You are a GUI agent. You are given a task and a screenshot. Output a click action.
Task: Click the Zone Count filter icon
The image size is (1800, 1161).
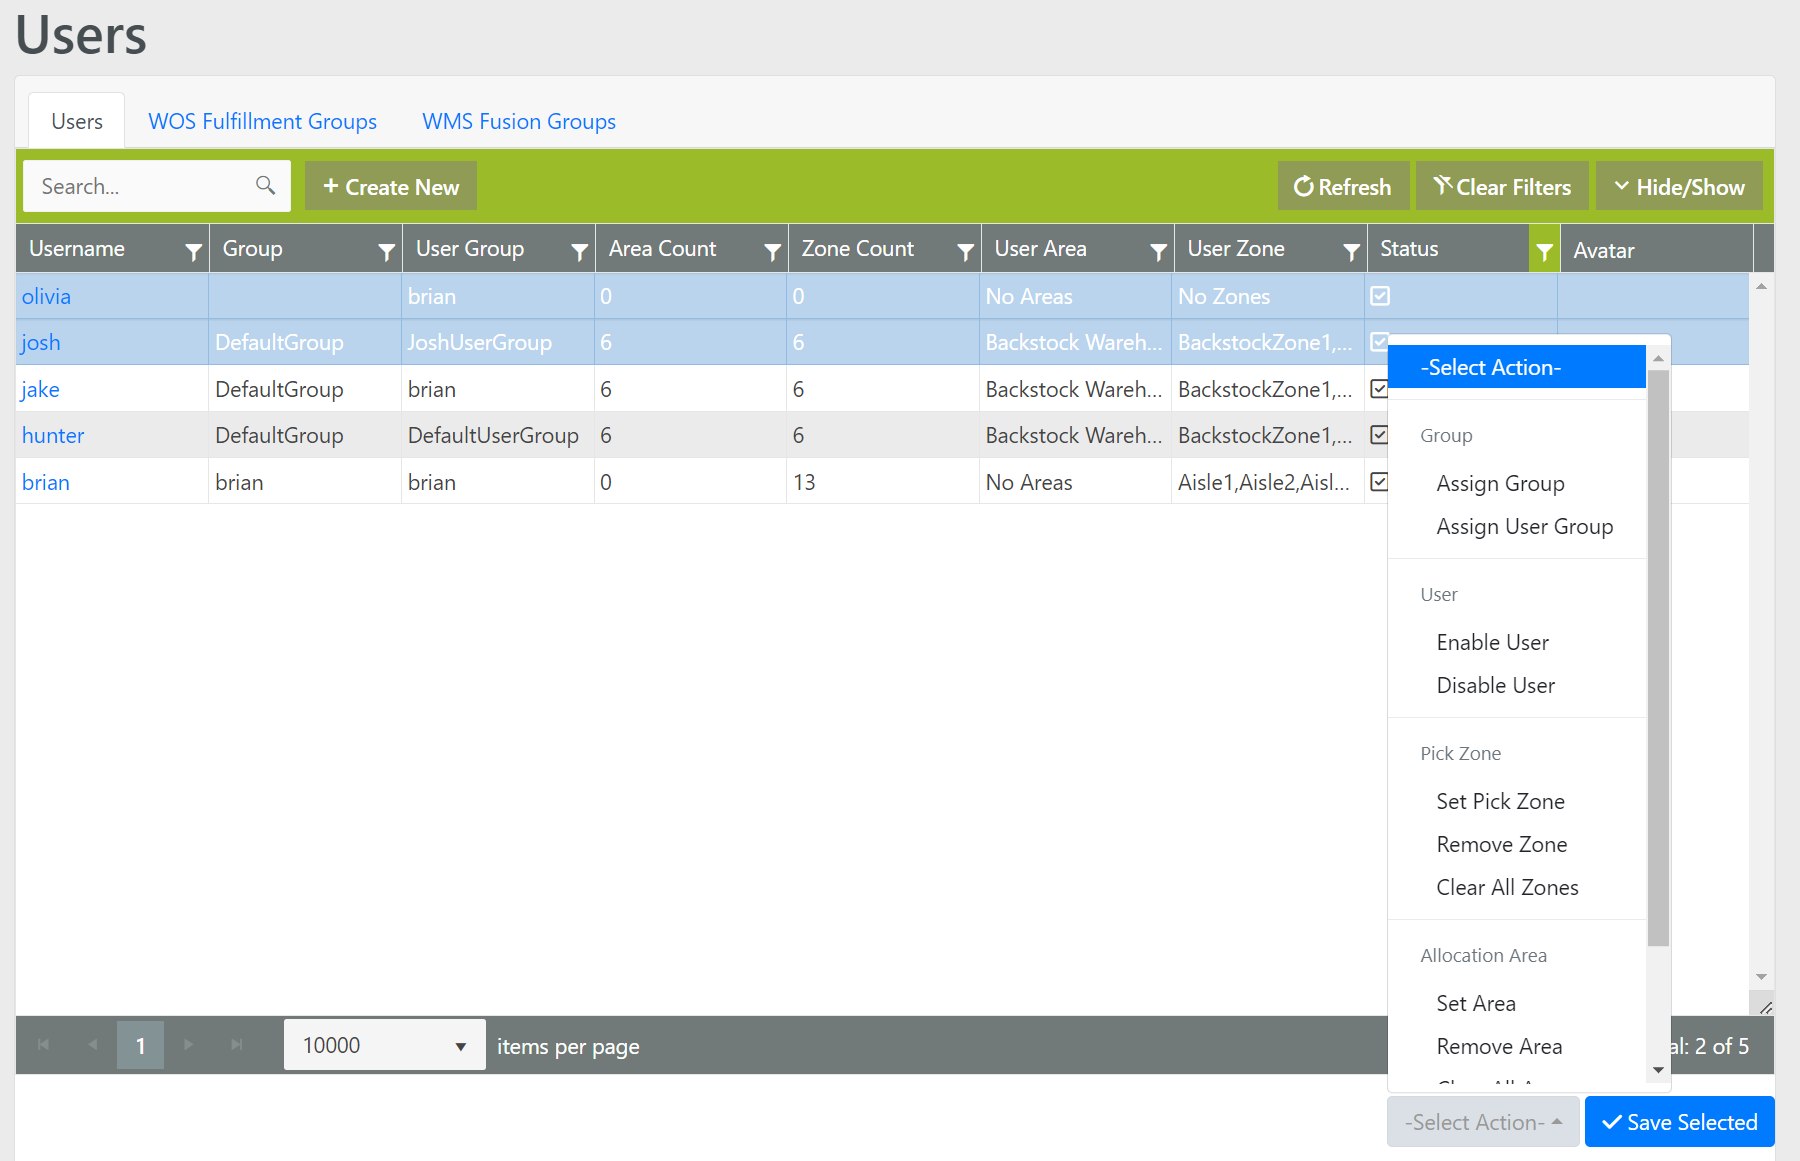click(965, 251)
